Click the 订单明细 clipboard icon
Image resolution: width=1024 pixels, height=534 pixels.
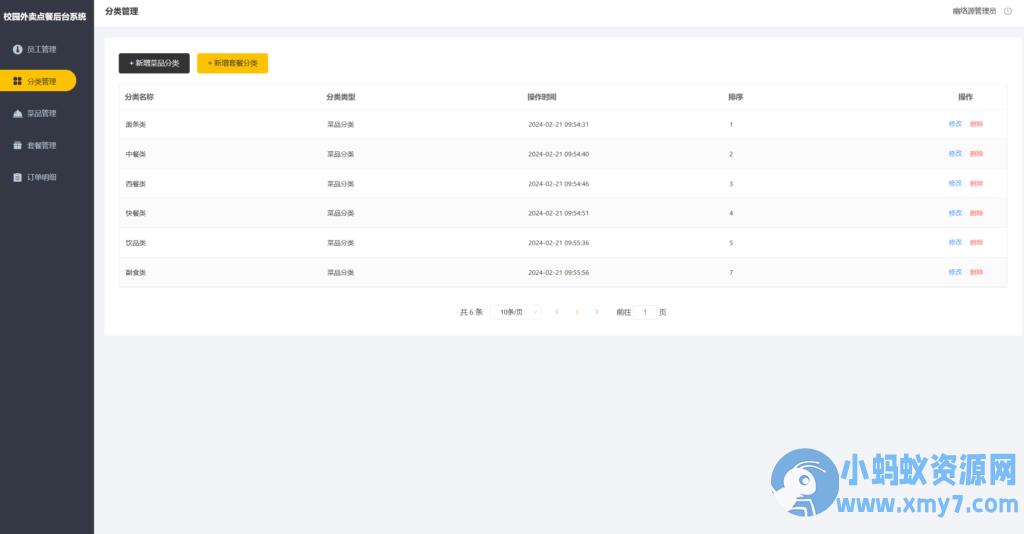18,178
